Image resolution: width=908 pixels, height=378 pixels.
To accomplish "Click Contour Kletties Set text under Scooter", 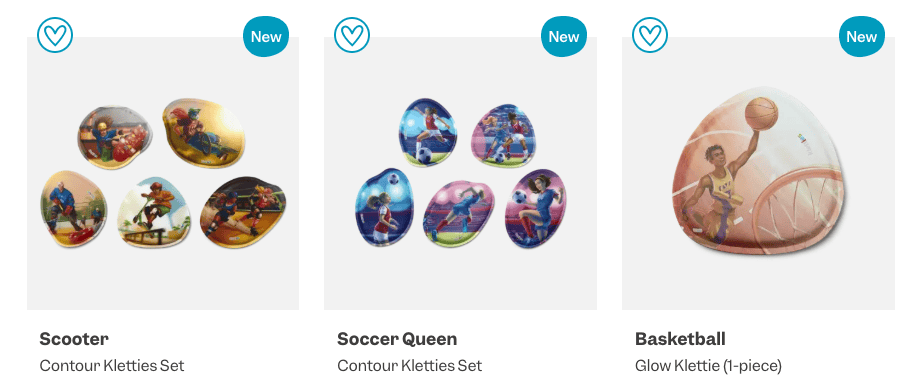I will tap(112, 366).
